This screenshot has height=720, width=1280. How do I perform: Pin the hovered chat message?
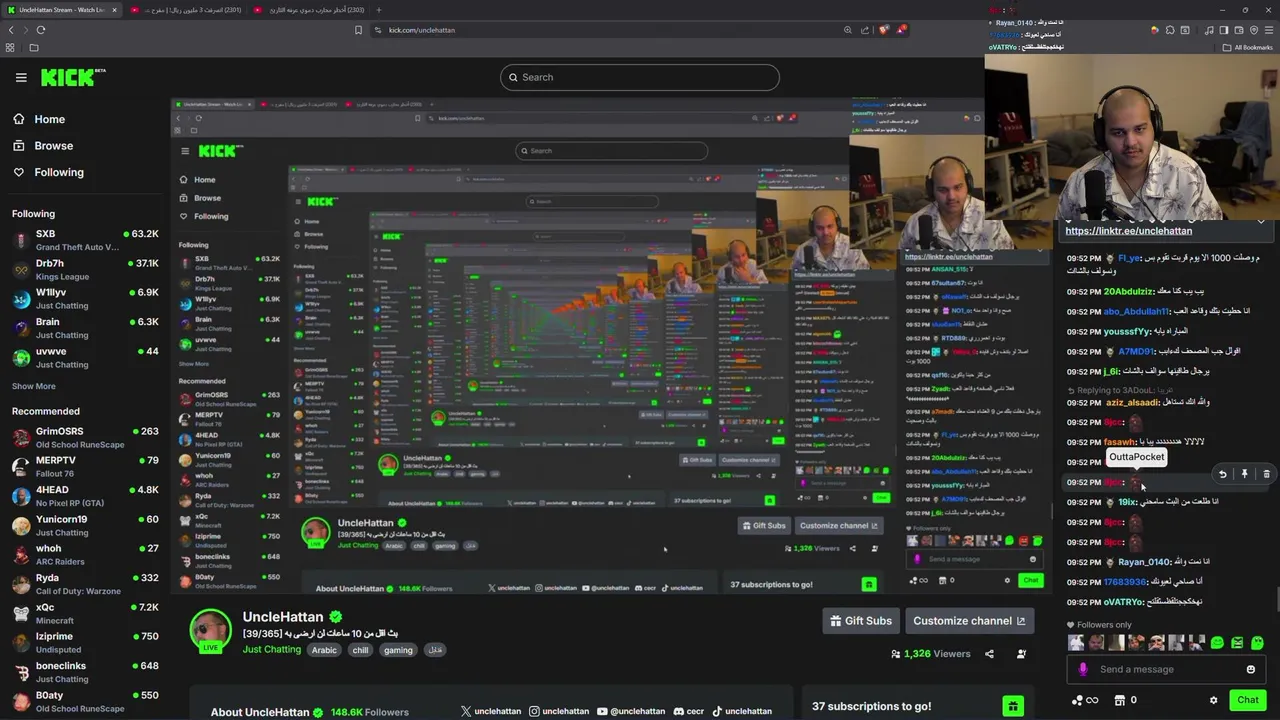point(1244,474)
